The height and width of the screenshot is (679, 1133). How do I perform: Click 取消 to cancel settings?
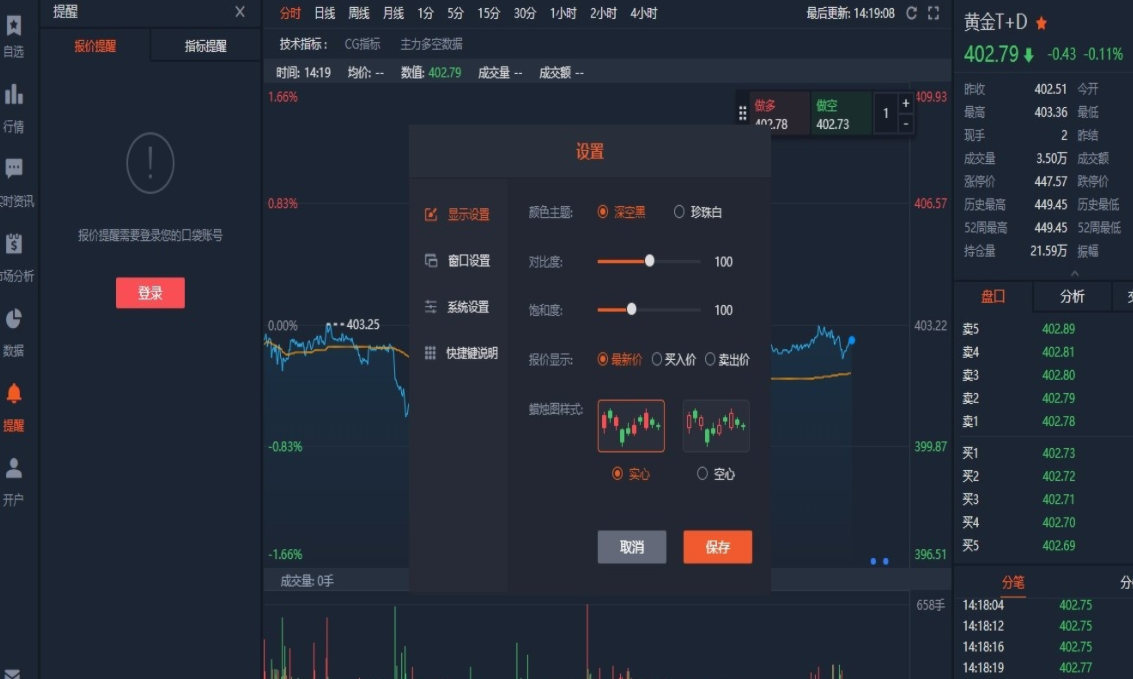(632, 547)
